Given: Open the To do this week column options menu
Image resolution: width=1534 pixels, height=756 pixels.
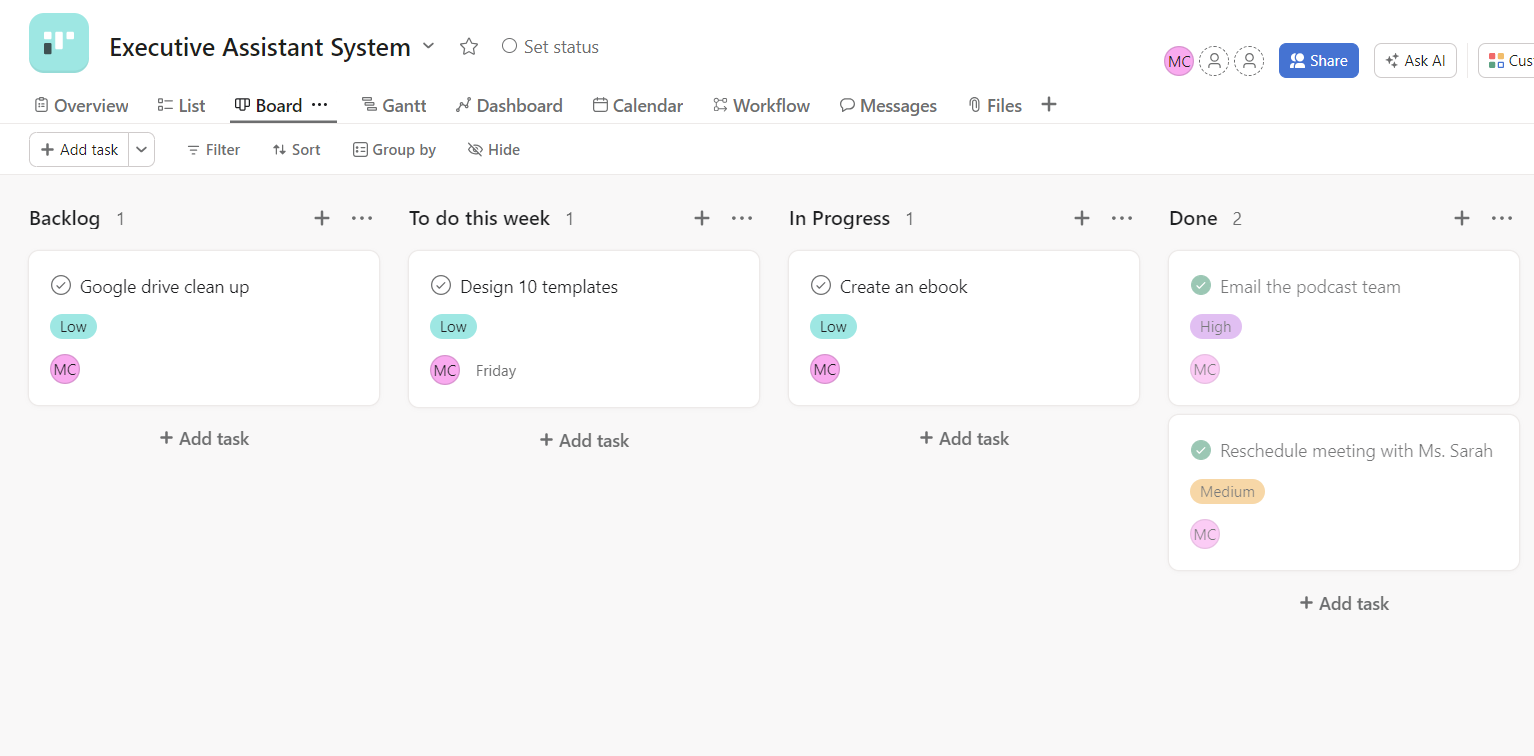Looking at the screenshot, I should click(742, 218).
